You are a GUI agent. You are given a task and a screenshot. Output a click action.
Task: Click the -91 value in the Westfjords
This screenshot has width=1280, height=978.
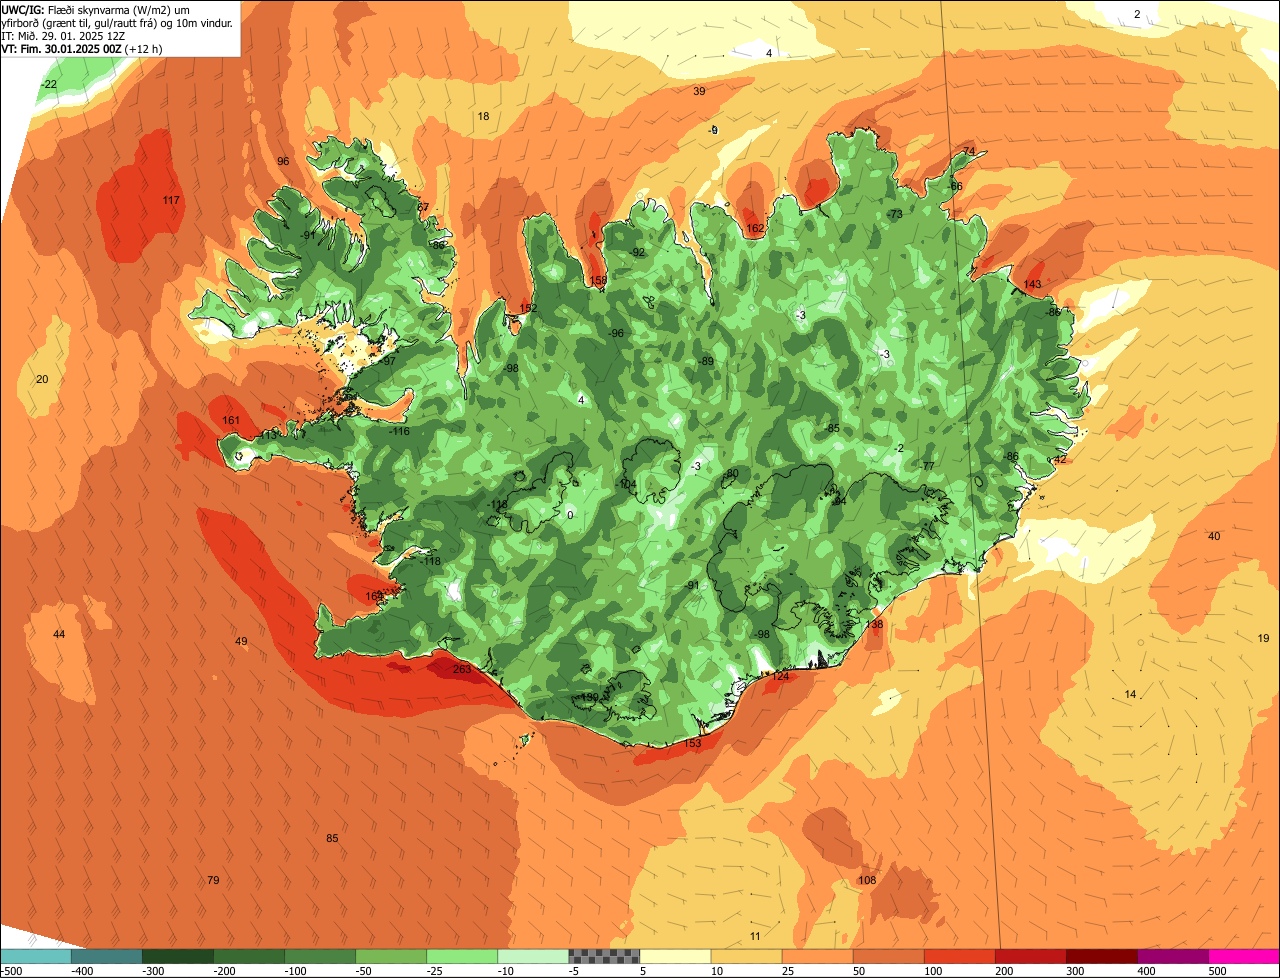(308, 236)
